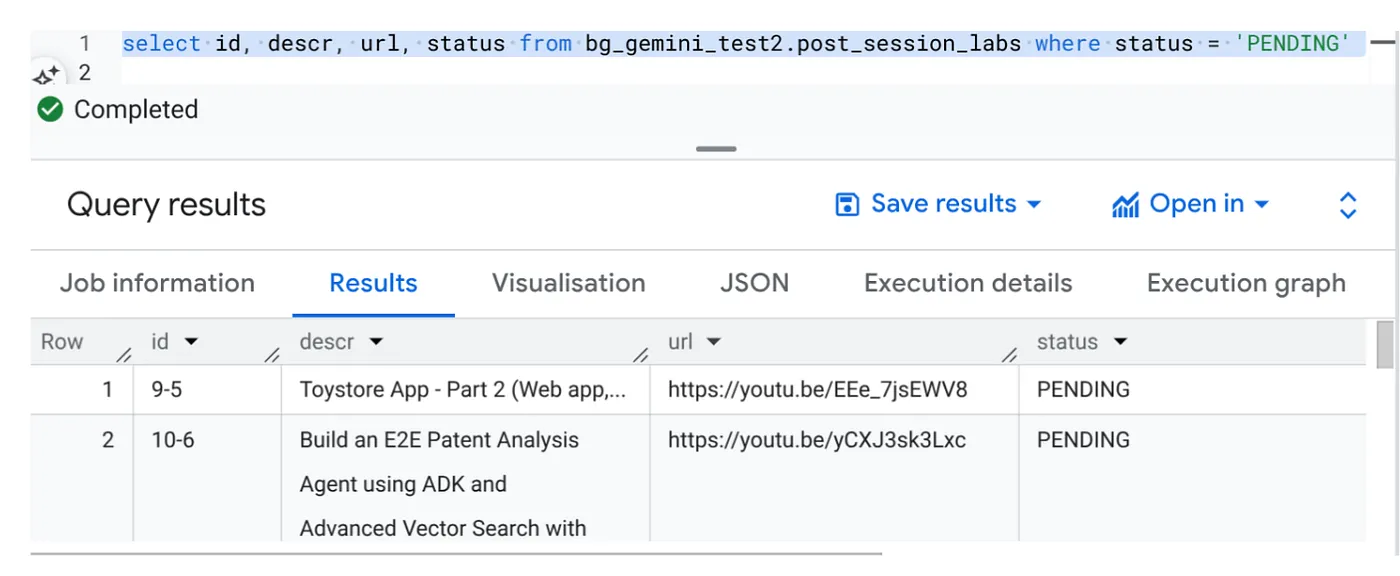Switch to the Job information tab
1400x576 pixels.
tap(157, 283)
